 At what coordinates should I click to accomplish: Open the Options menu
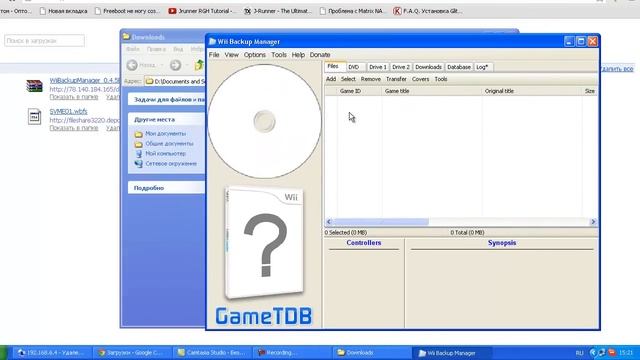(255, 55)
